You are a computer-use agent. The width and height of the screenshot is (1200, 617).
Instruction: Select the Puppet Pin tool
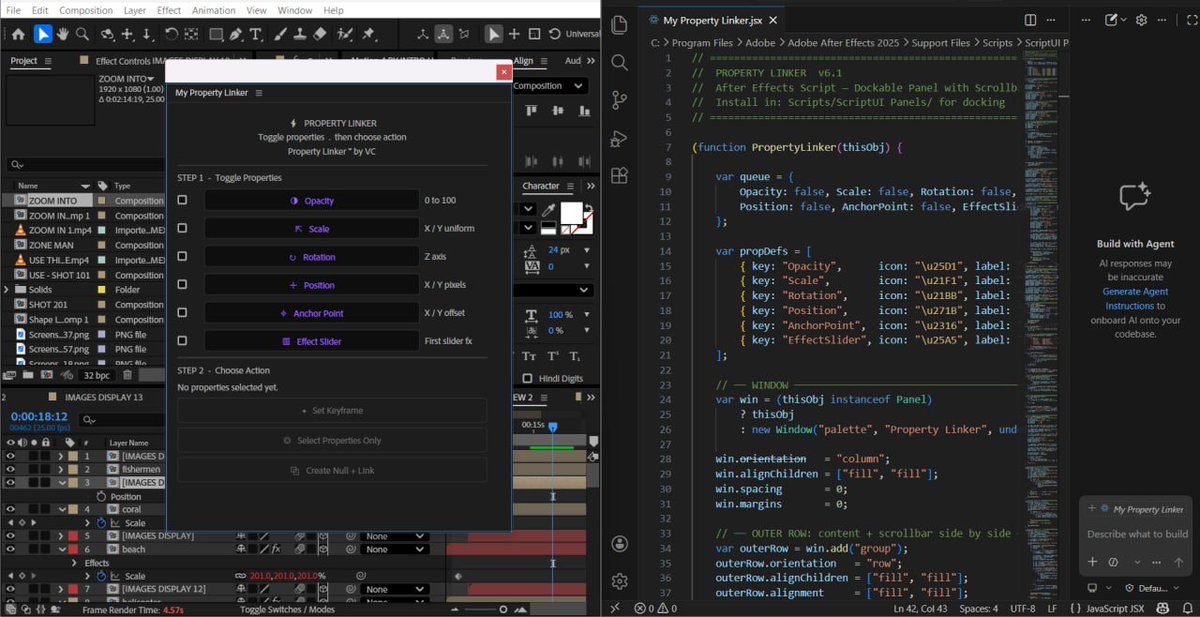click(369, 34)
